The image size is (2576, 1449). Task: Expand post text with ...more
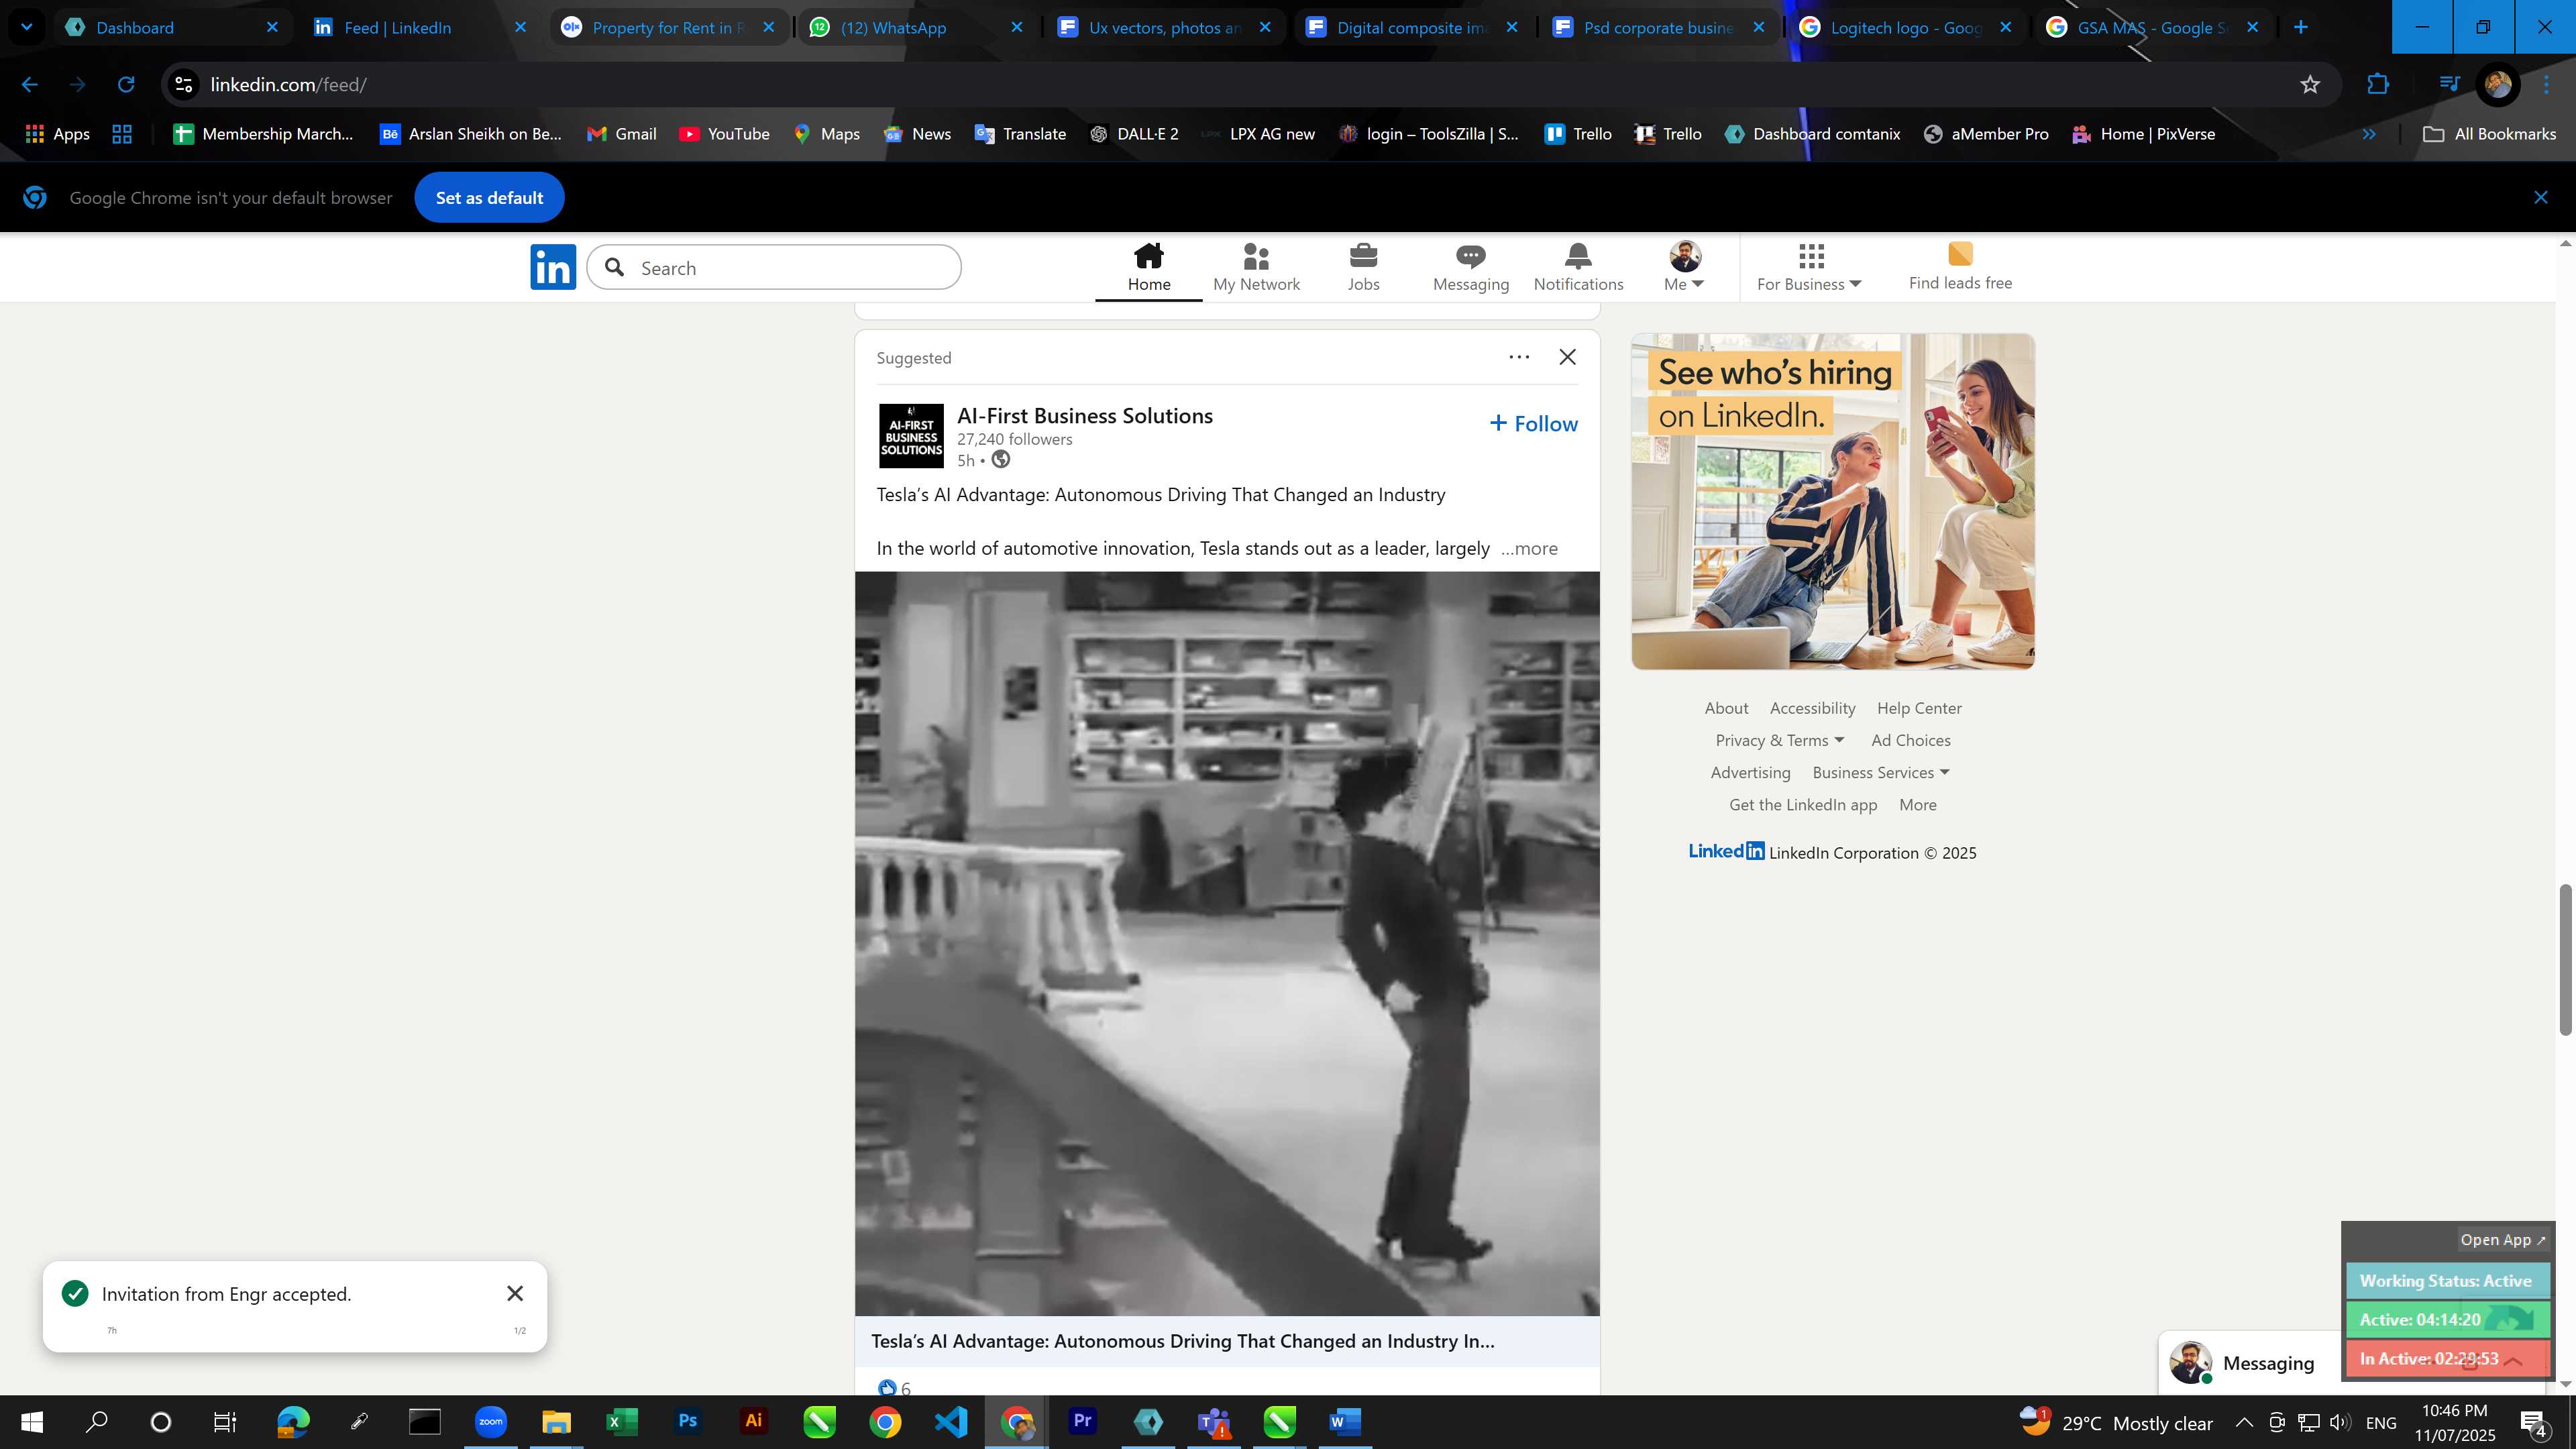click(x=1529, y=548)
